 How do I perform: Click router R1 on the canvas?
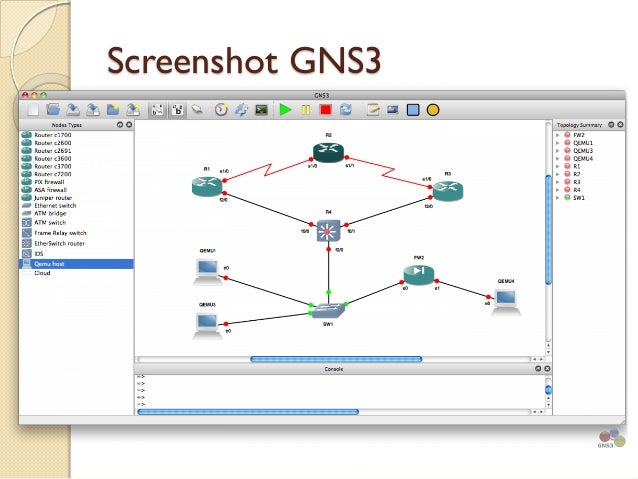[207, 187]
